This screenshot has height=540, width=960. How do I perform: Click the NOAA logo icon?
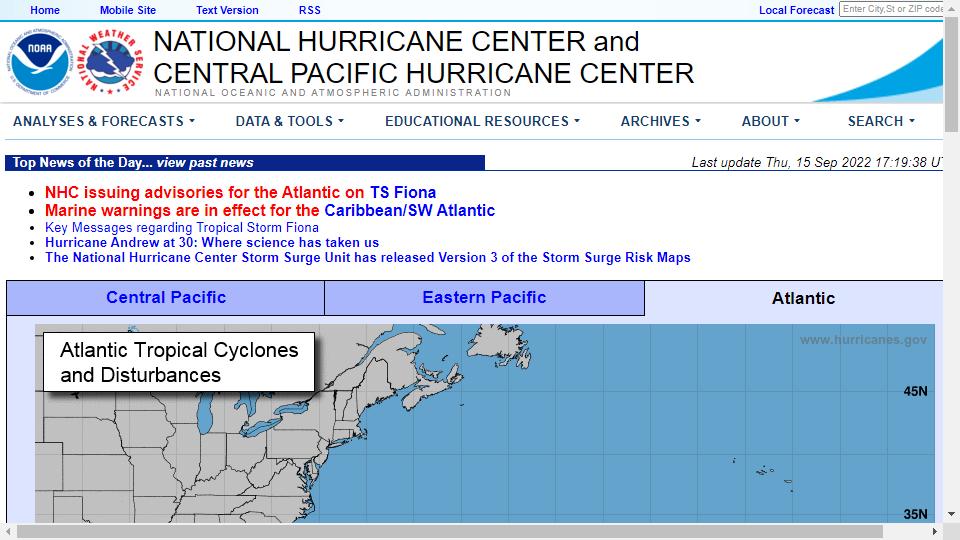coord(40,62)
